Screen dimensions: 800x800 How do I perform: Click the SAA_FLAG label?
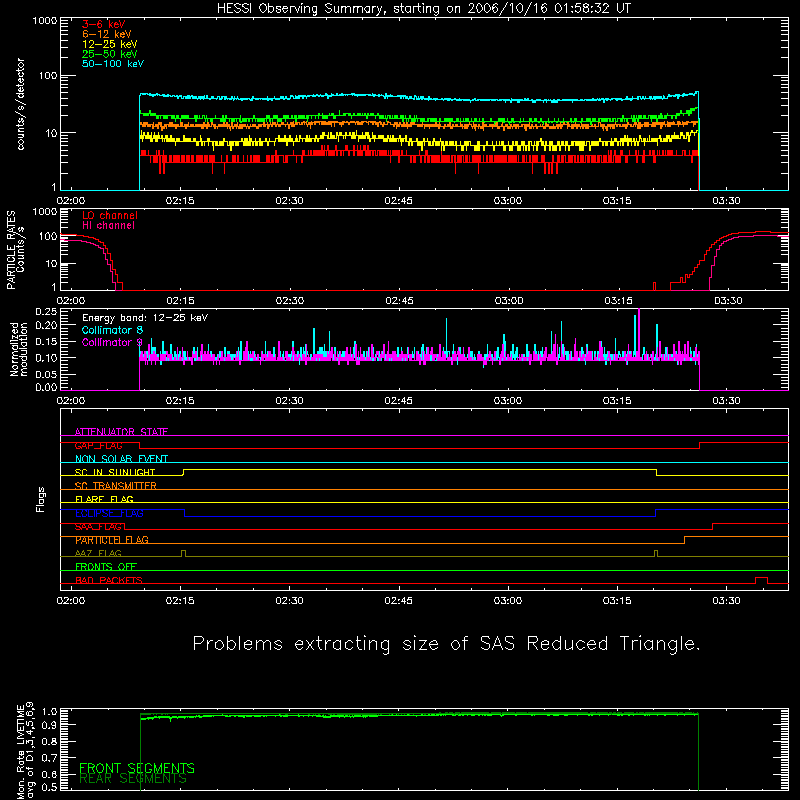[x=98, y=527]
